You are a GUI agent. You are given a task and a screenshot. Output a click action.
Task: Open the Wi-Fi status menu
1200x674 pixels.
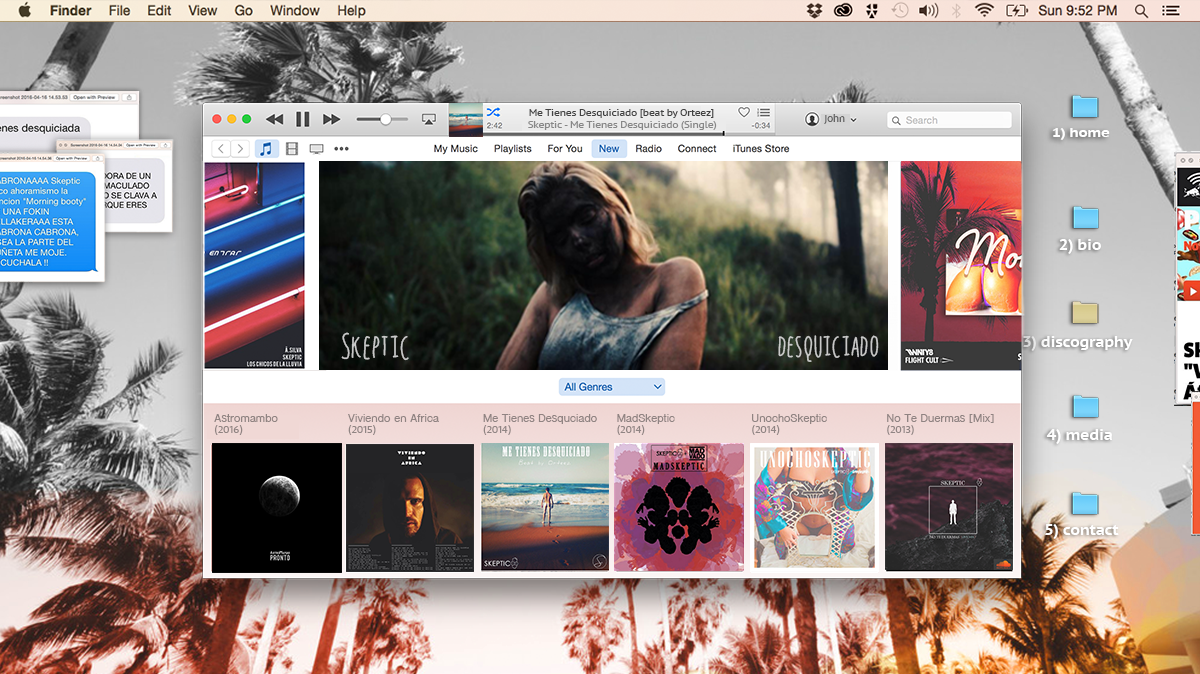click(985, 10)
